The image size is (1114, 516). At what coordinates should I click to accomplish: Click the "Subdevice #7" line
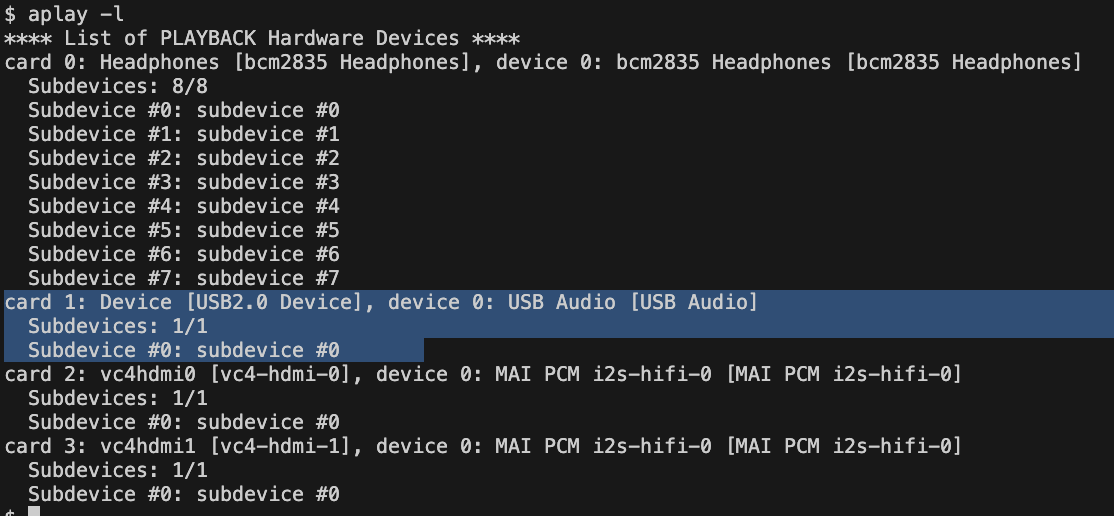pyautogui.click(x=184, y=278)
